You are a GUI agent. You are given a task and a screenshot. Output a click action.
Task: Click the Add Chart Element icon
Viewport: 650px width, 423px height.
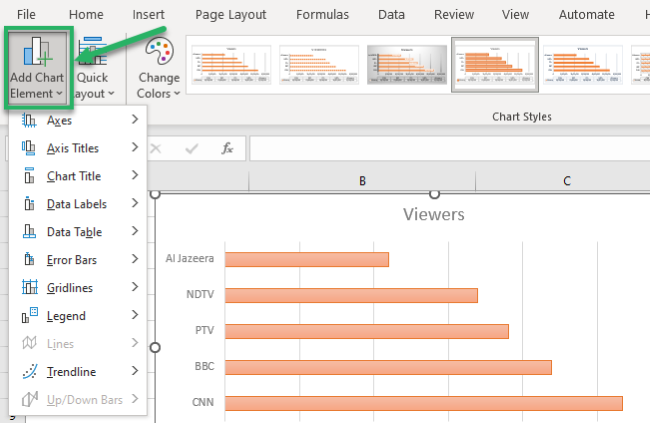37,54
